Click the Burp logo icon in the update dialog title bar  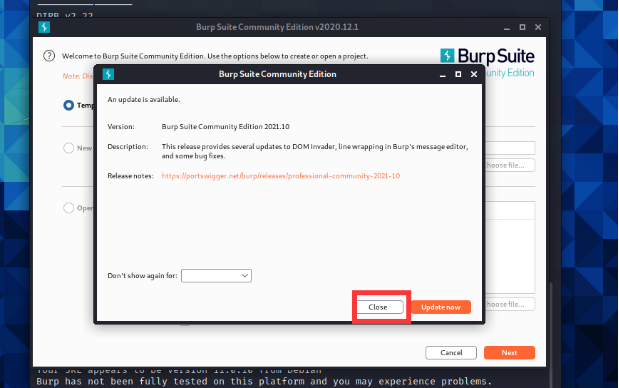(x=108, y=74)
